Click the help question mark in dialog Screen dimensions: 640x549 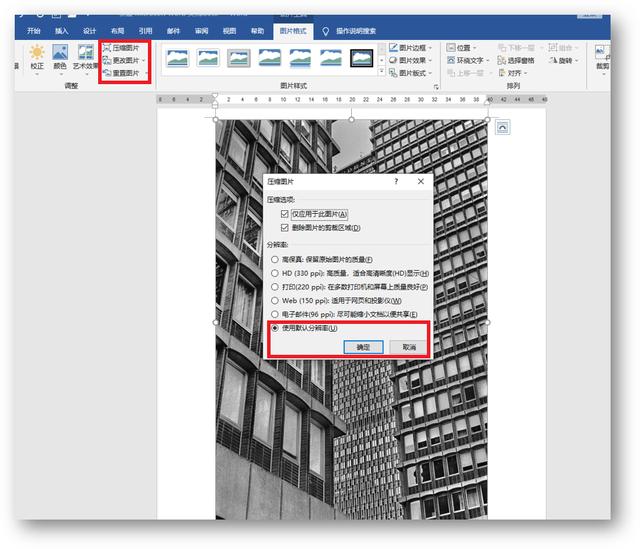[x=396, y=182]
